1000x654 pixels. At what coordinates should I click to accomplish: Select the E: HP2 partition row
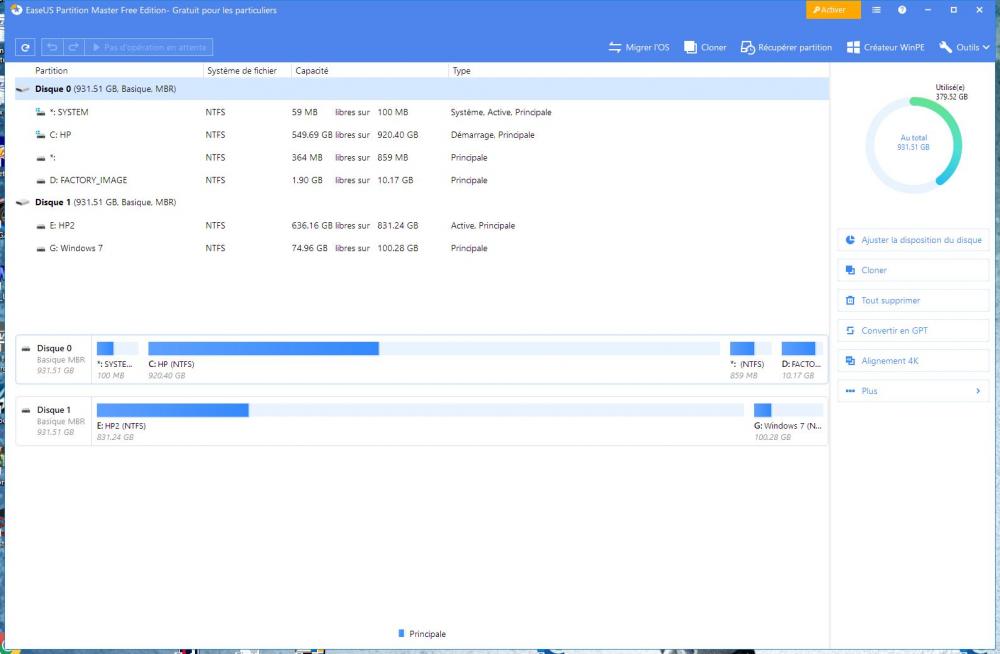click(422, 225)
